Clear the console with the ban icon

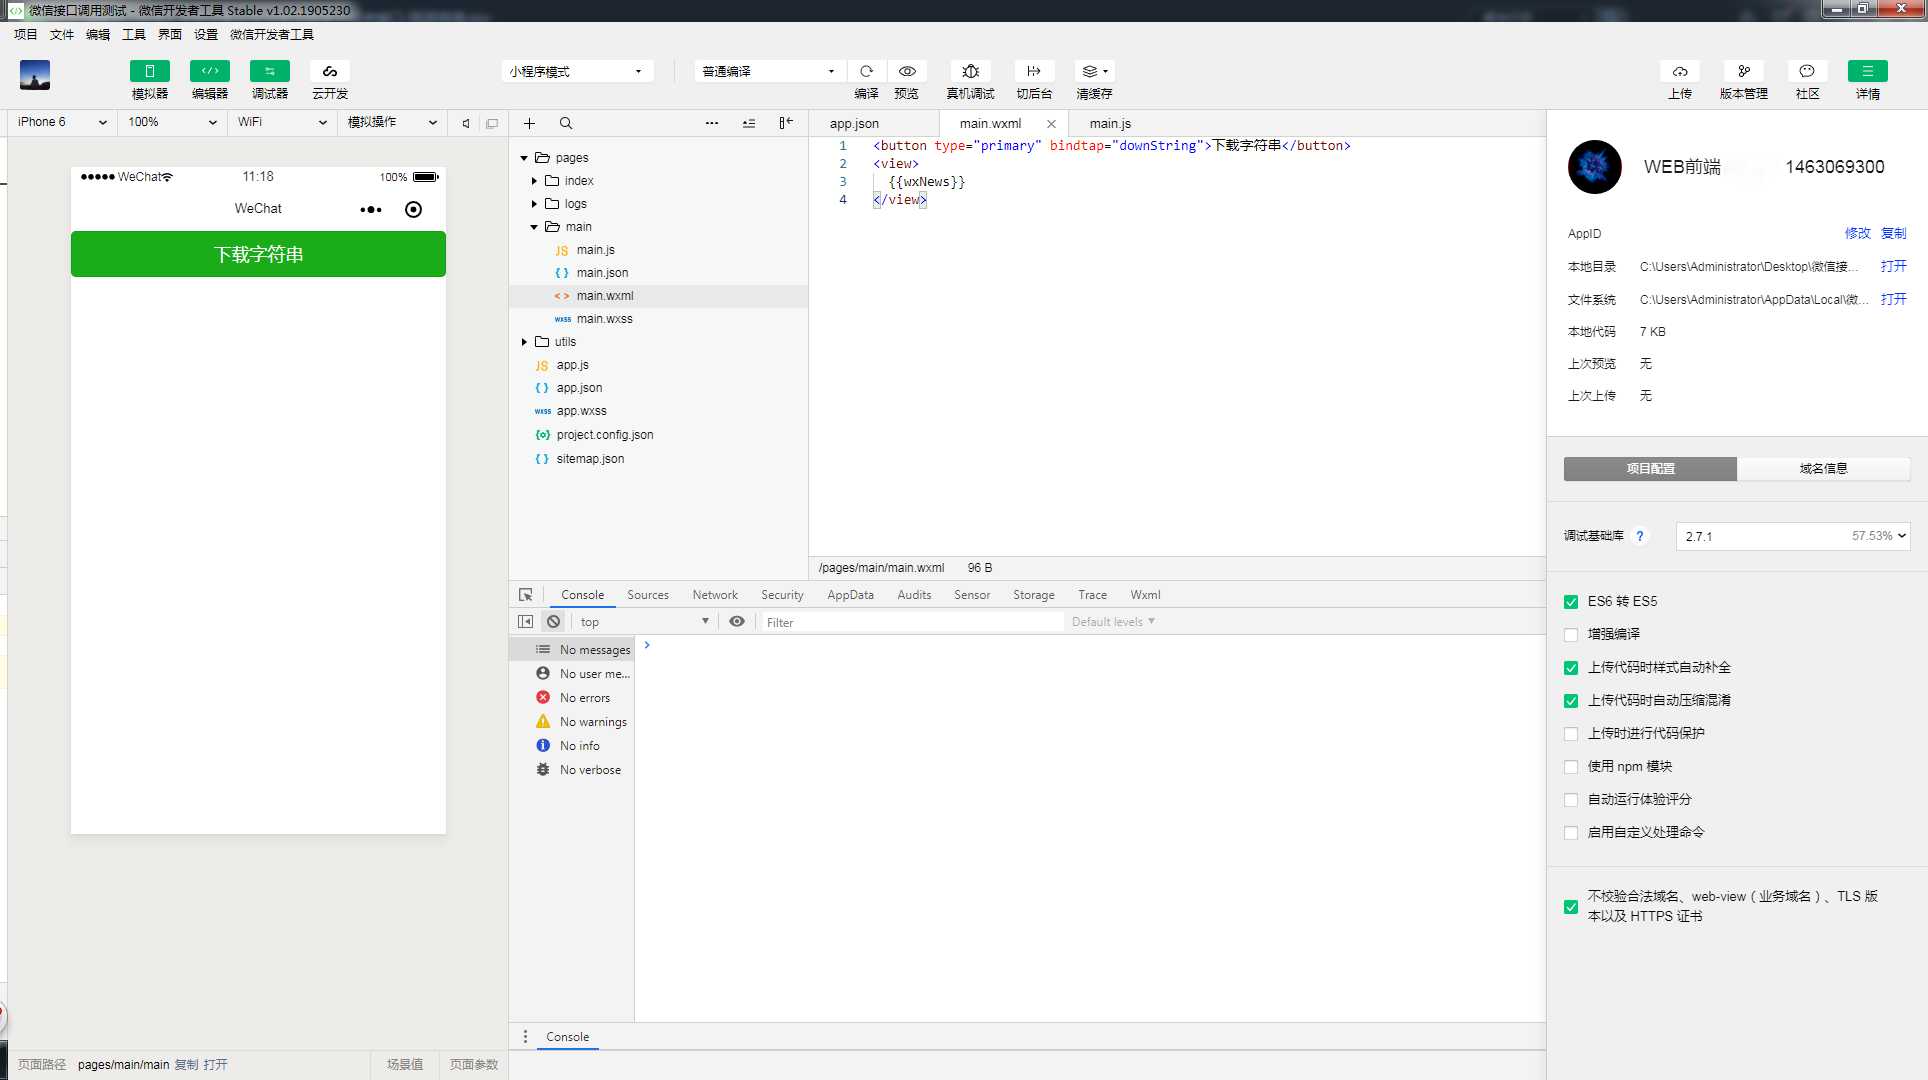(x=554, y=621)
